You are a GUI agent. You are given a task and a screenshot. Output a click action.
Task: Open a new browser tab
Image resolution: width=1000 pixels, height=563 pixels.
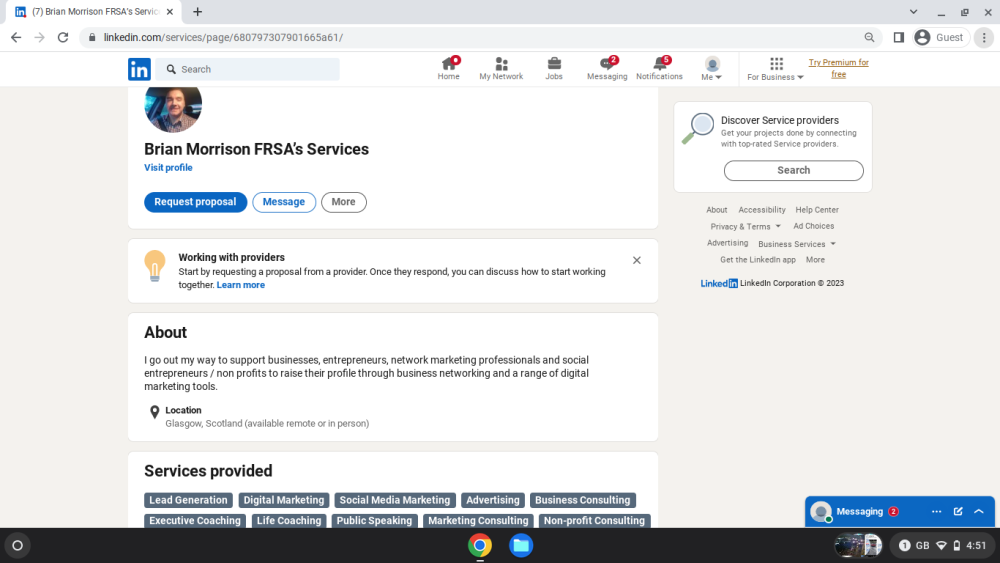point(198,11)
